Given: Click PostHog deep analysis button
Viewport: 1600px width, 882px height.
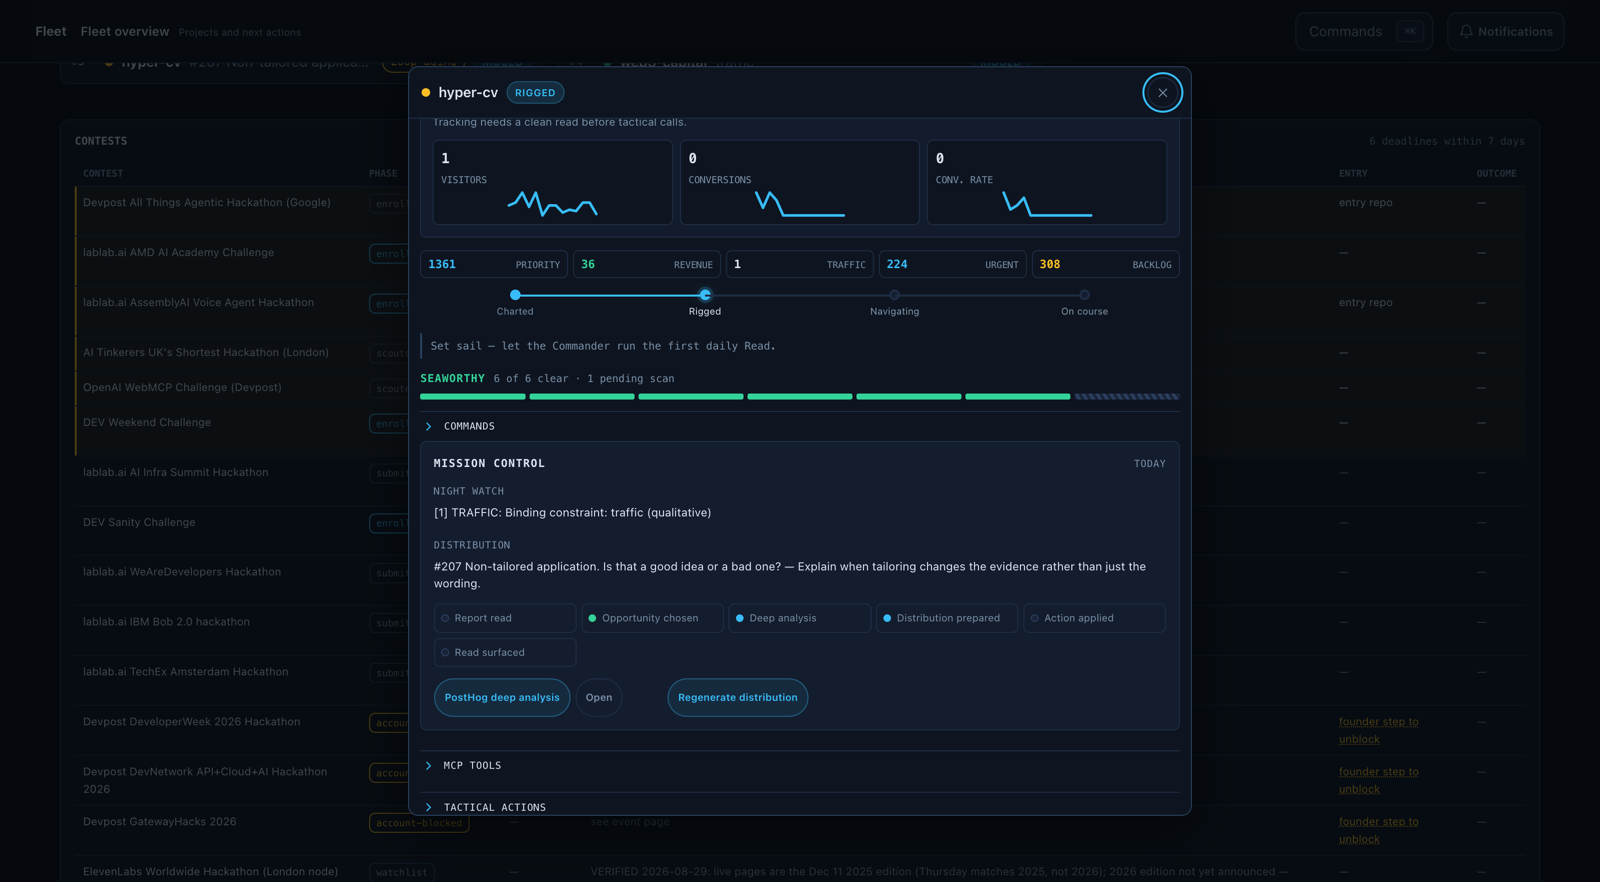Looking at the screenshot, I should (x=502, y=697).
